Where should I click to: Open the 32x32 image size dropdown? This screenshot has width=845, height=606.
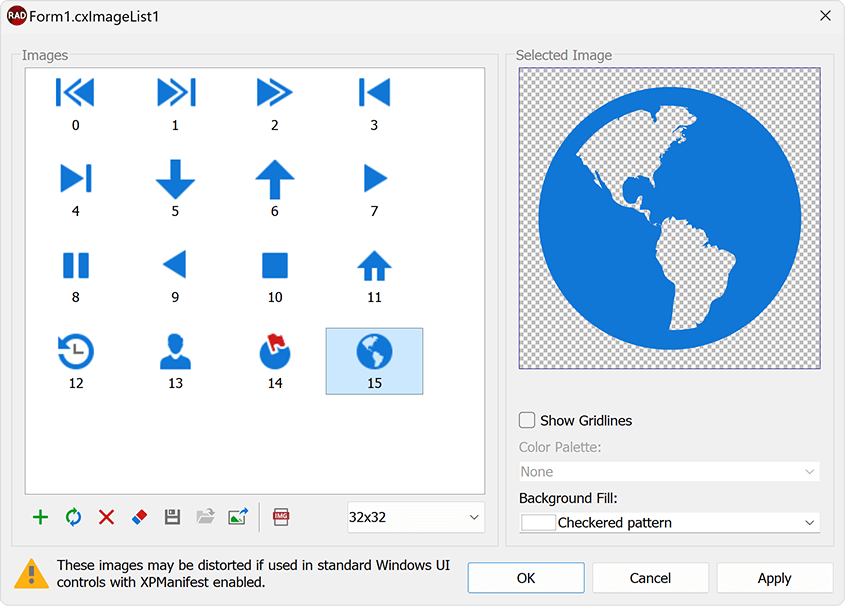[414, 517]
